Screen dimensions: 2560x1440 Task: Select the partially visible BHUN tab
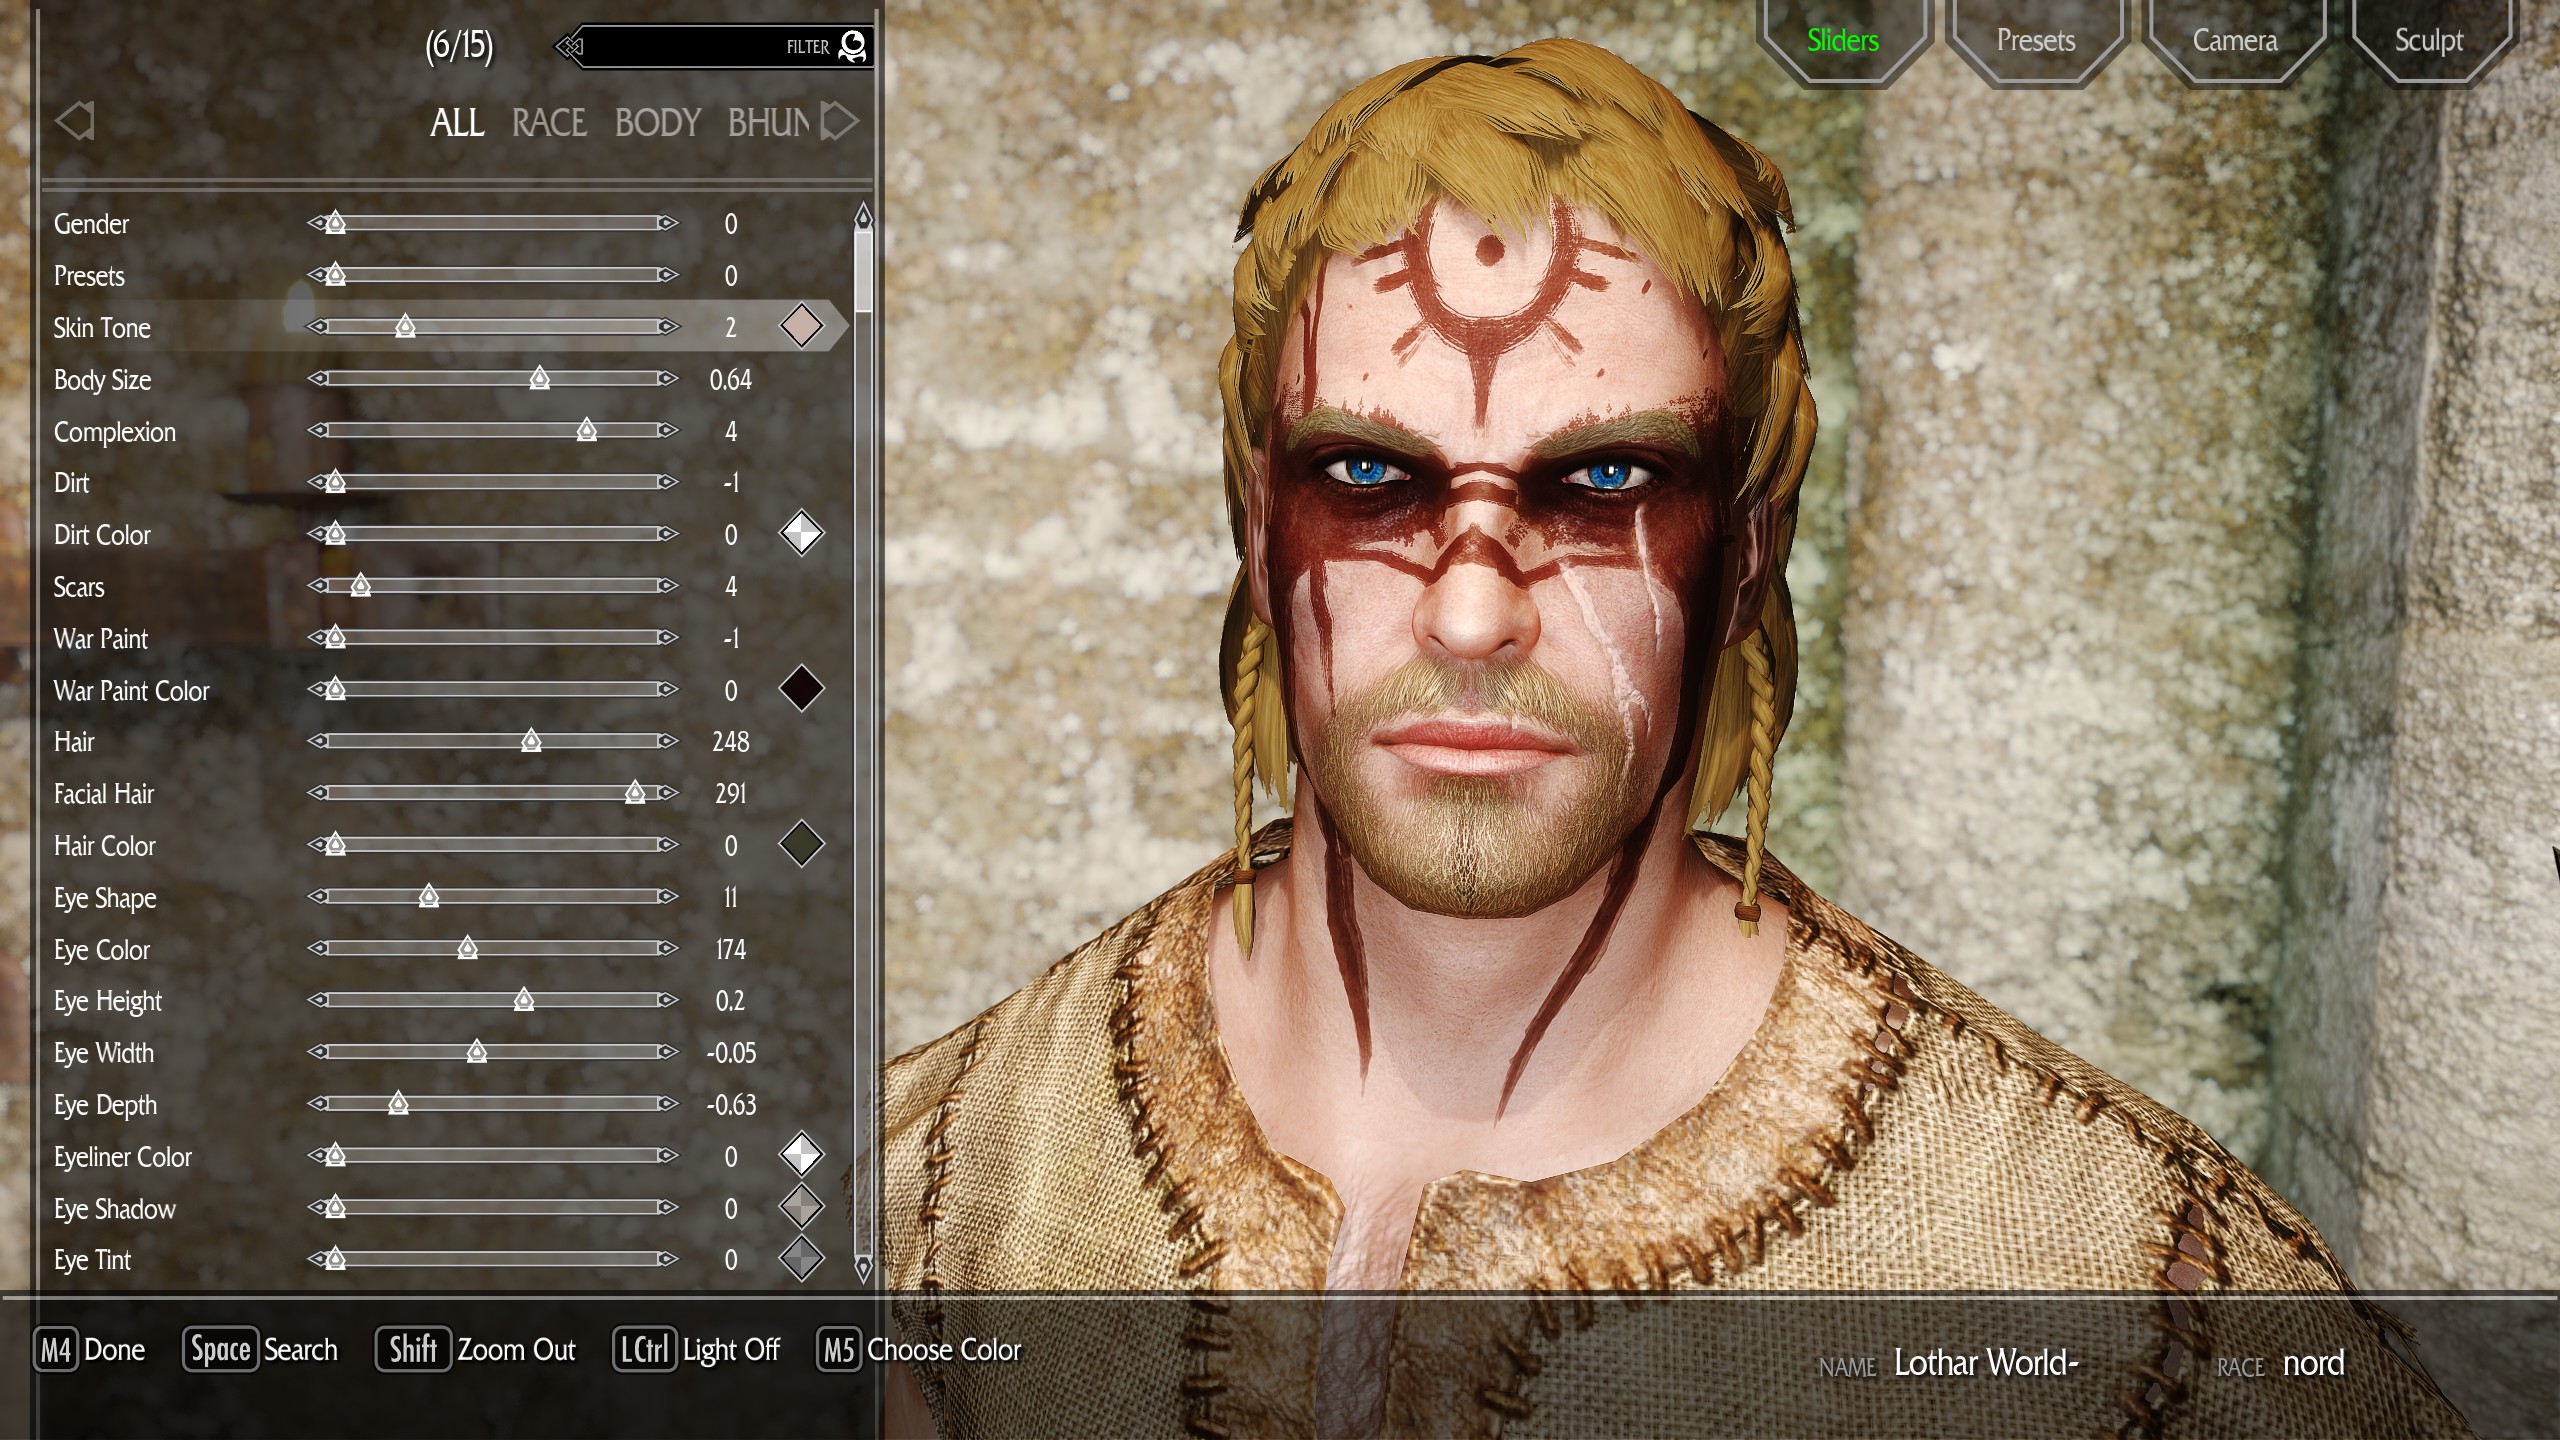click(769, 122)
